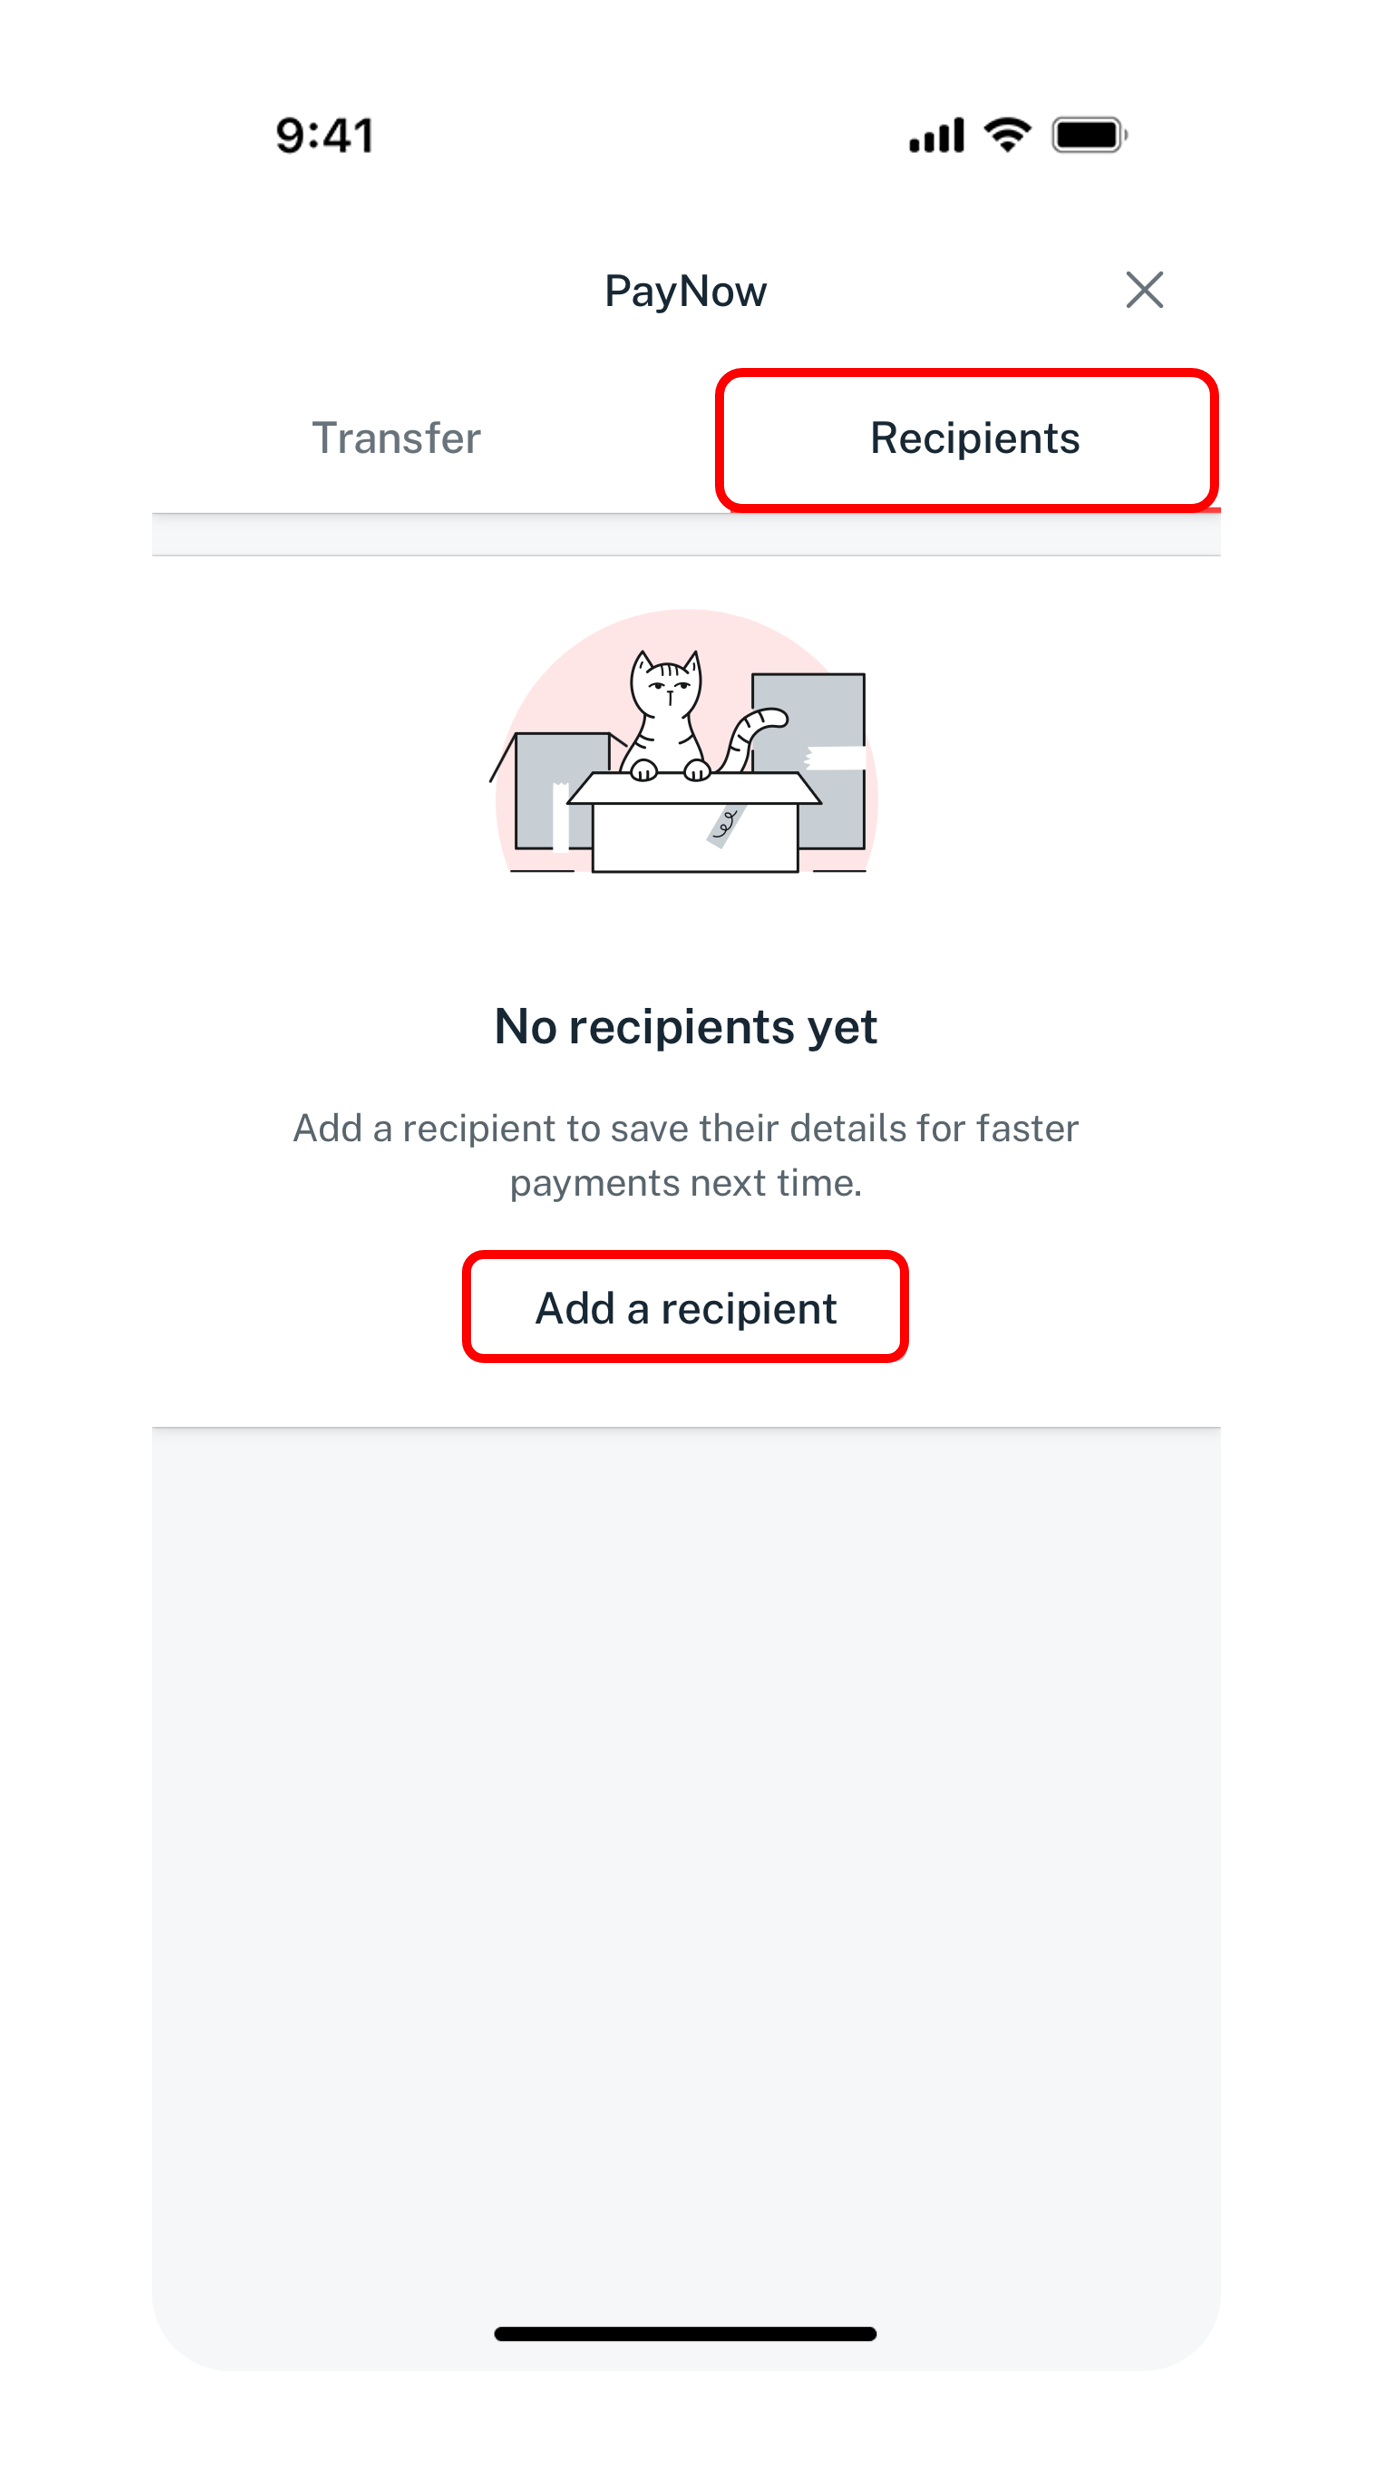Tap the battery icon in status bar

1090,135
